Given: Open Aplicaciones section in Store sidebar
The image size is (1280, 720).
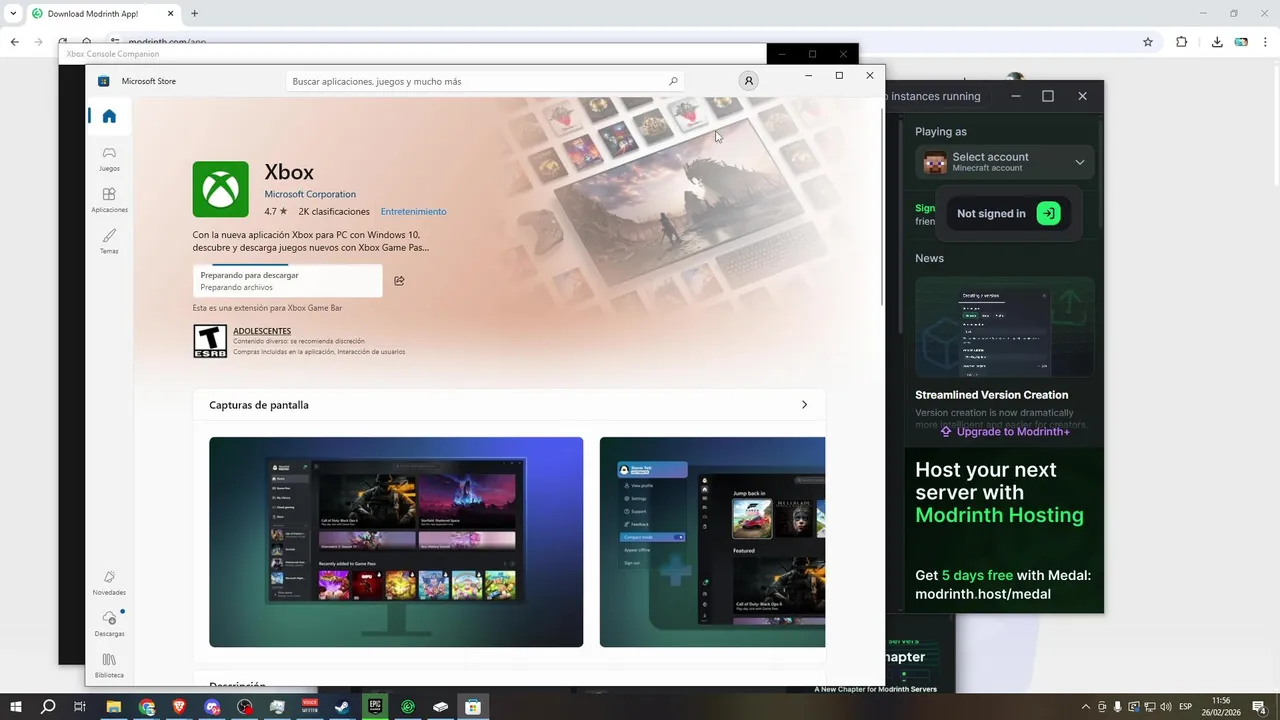Looking at the screenshot, I should pos(109,200).
